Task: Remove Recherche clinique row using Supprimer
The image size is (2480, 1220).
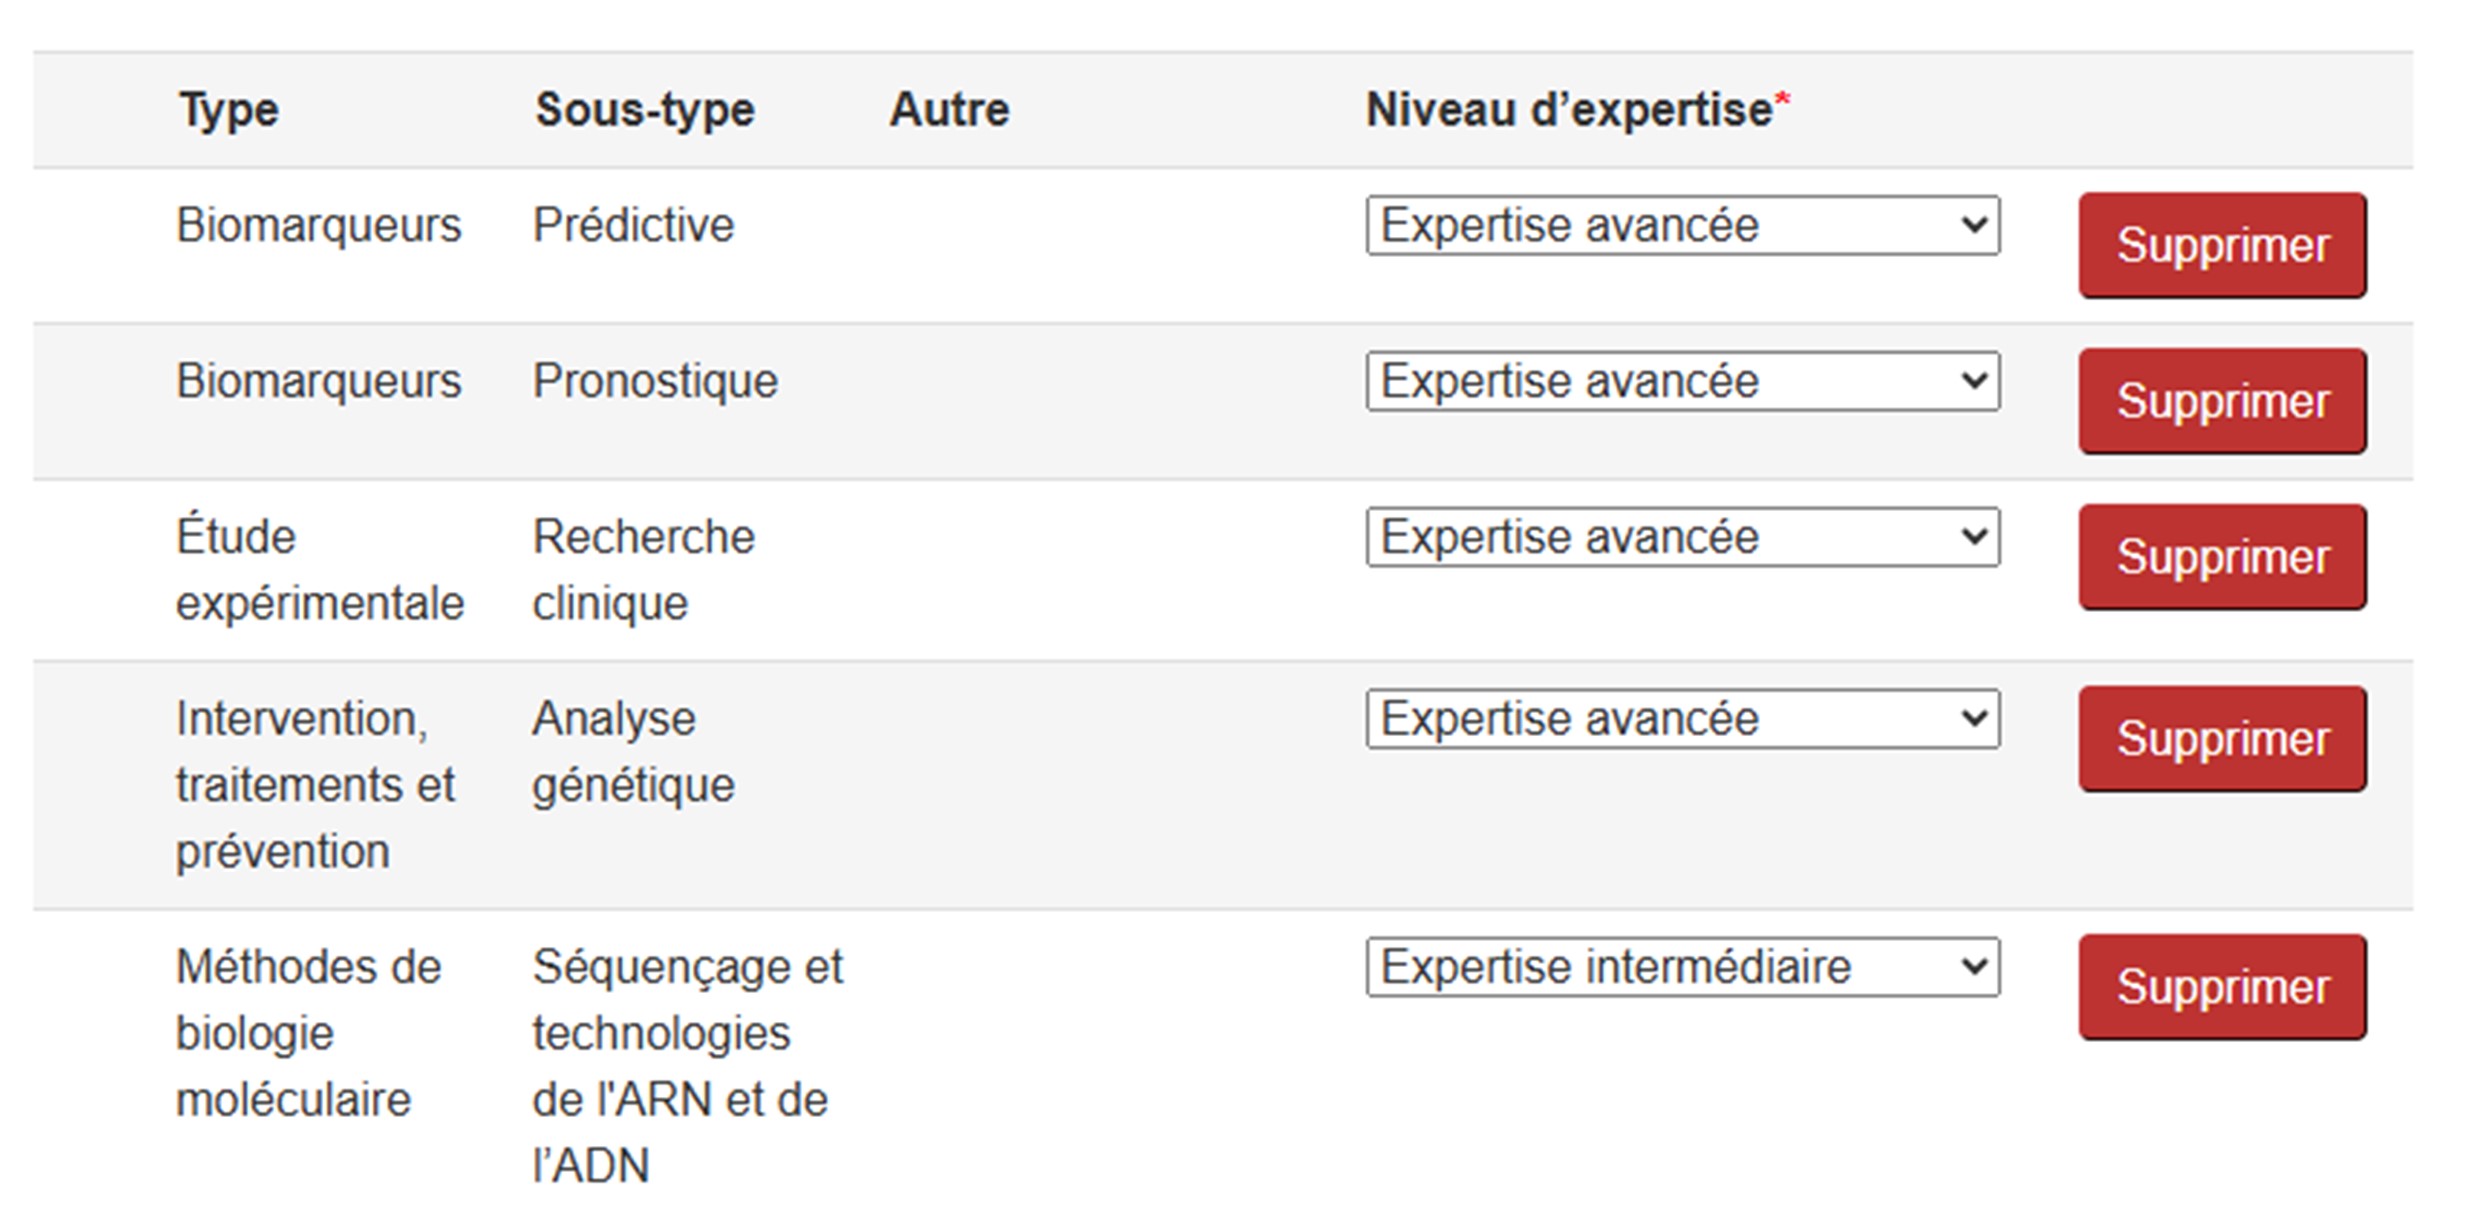Action: 2222,557
